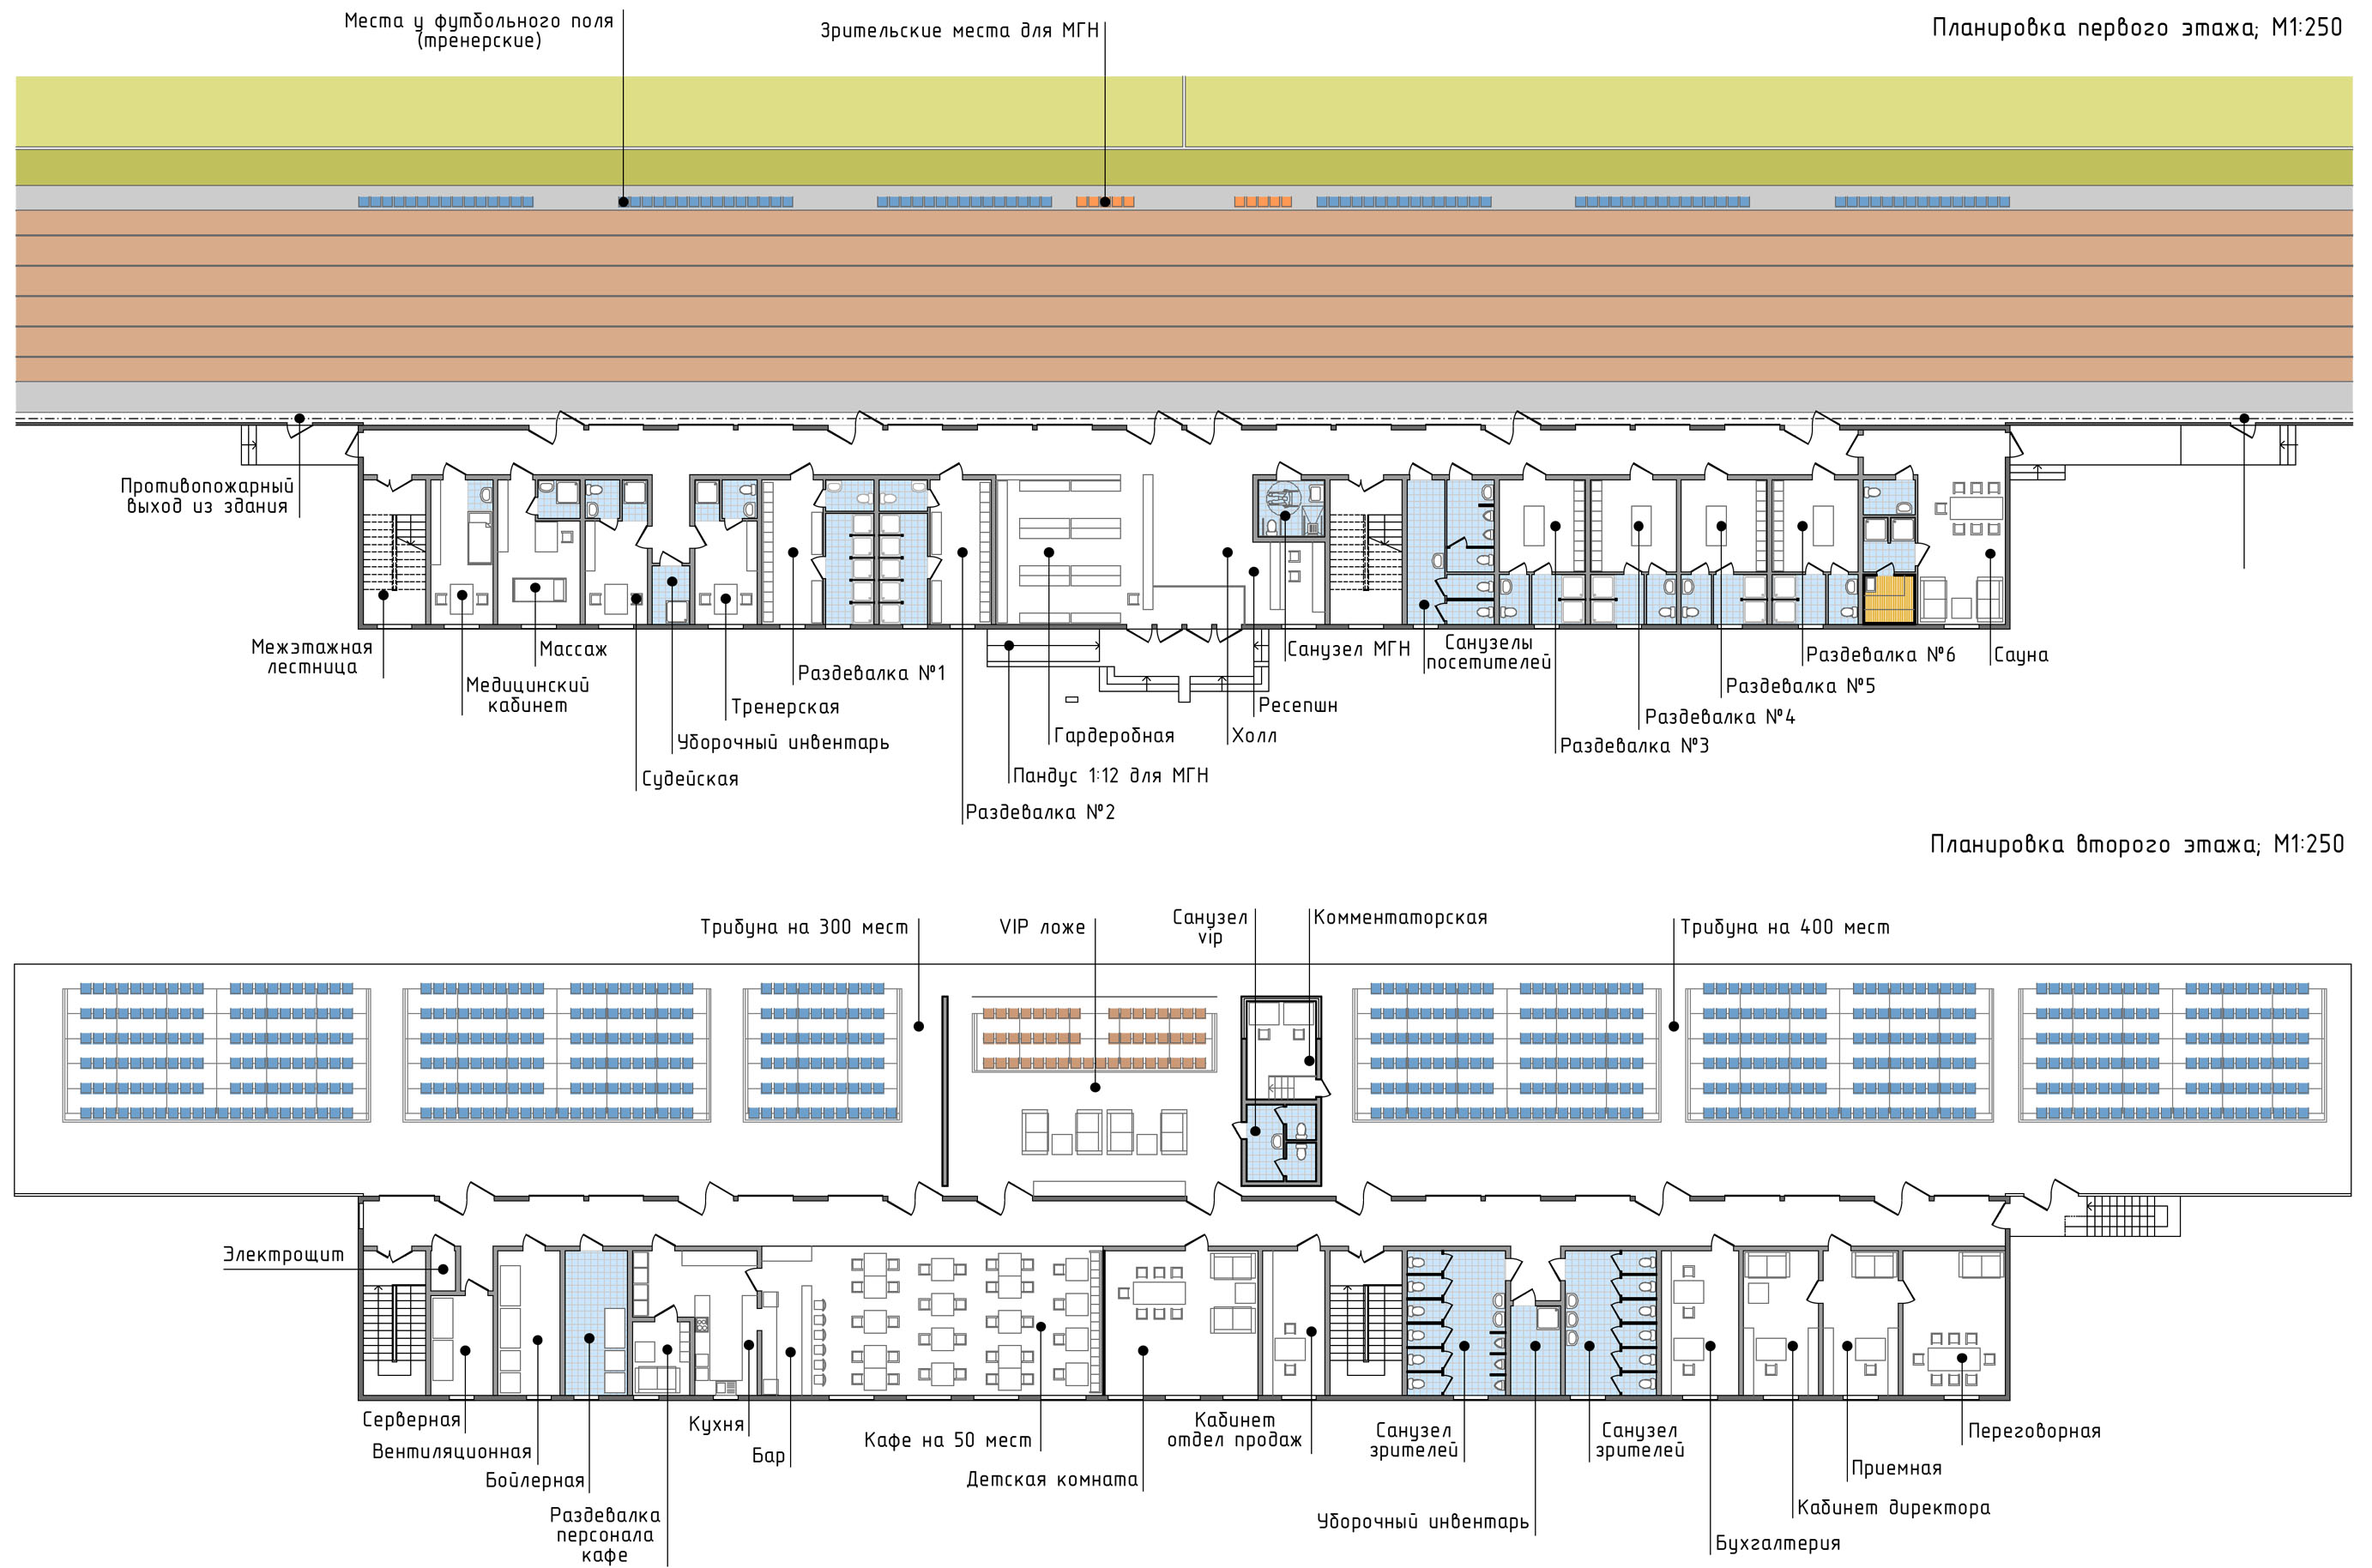
Task: Click the 'Серверная' label
Action: click(411, 1420)
